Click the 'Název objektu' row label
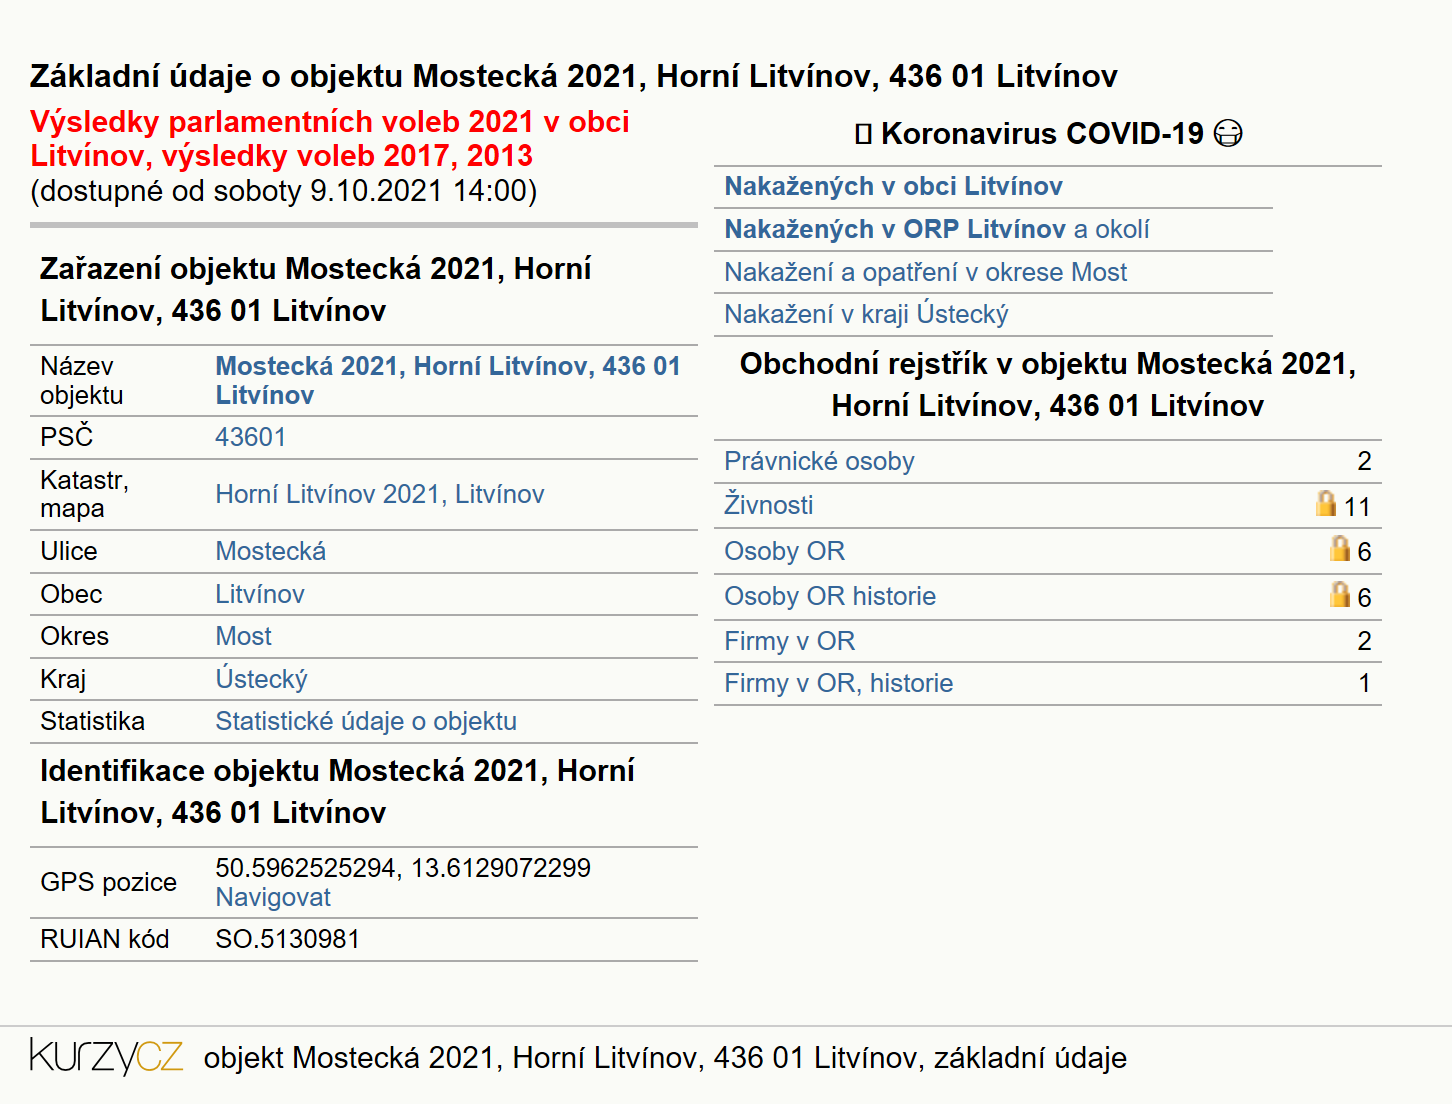 (x=82, y=380)
